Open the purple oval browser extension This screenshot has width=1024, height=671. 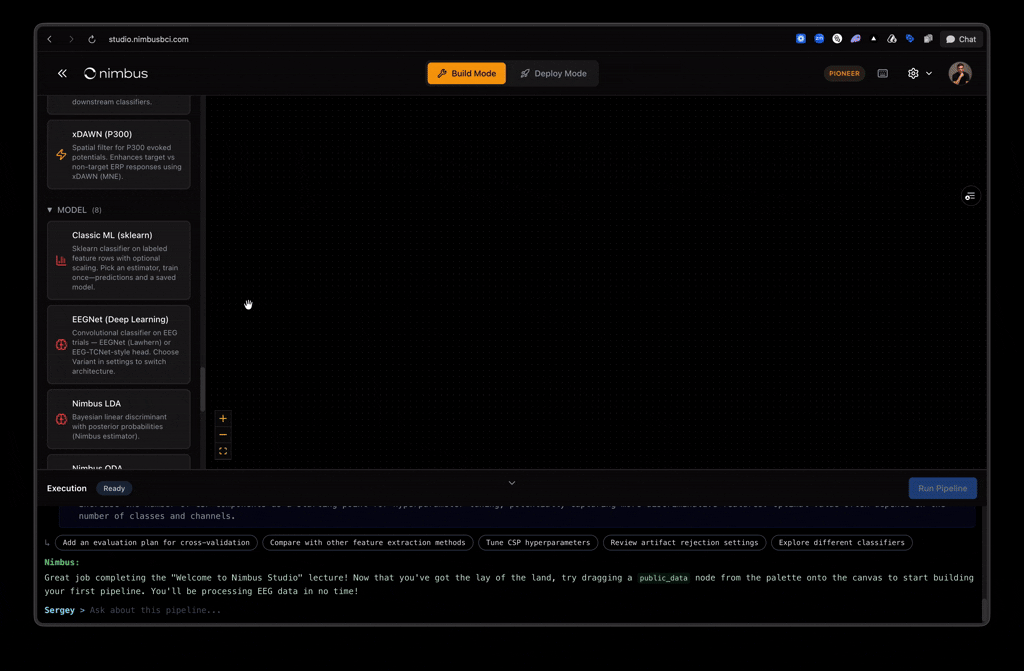click(856, 39)
